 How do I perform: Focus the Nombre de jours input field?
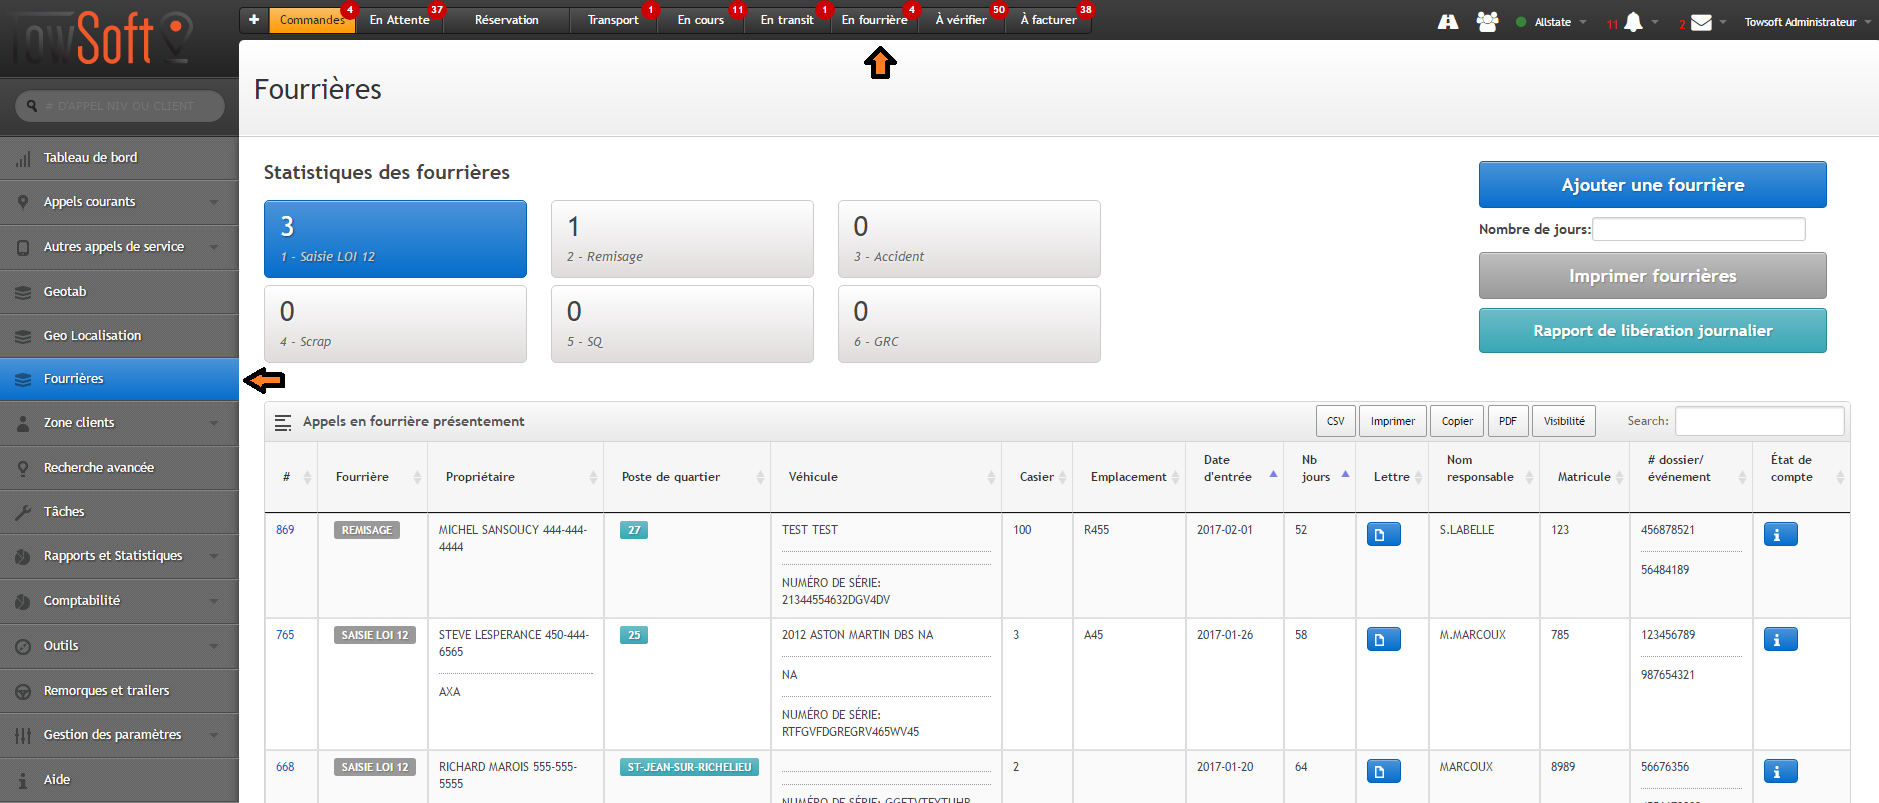[x=1698, y=229]
